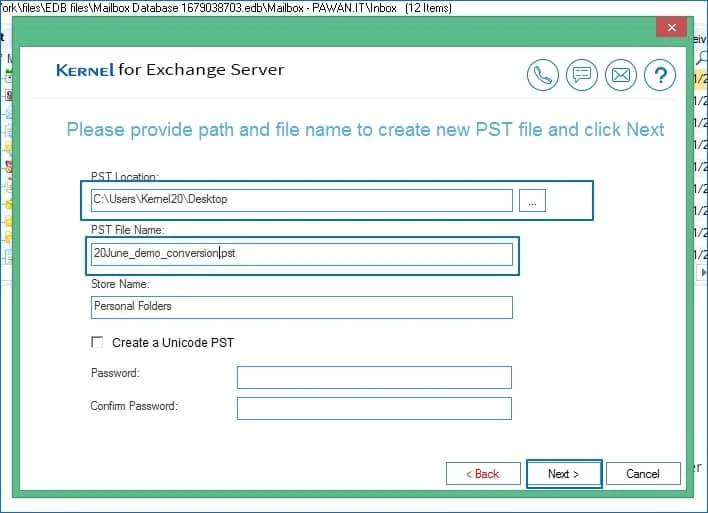Proceed with the Next button
The width and height of the screenshot is (708, 513).
tap(564, 474)
